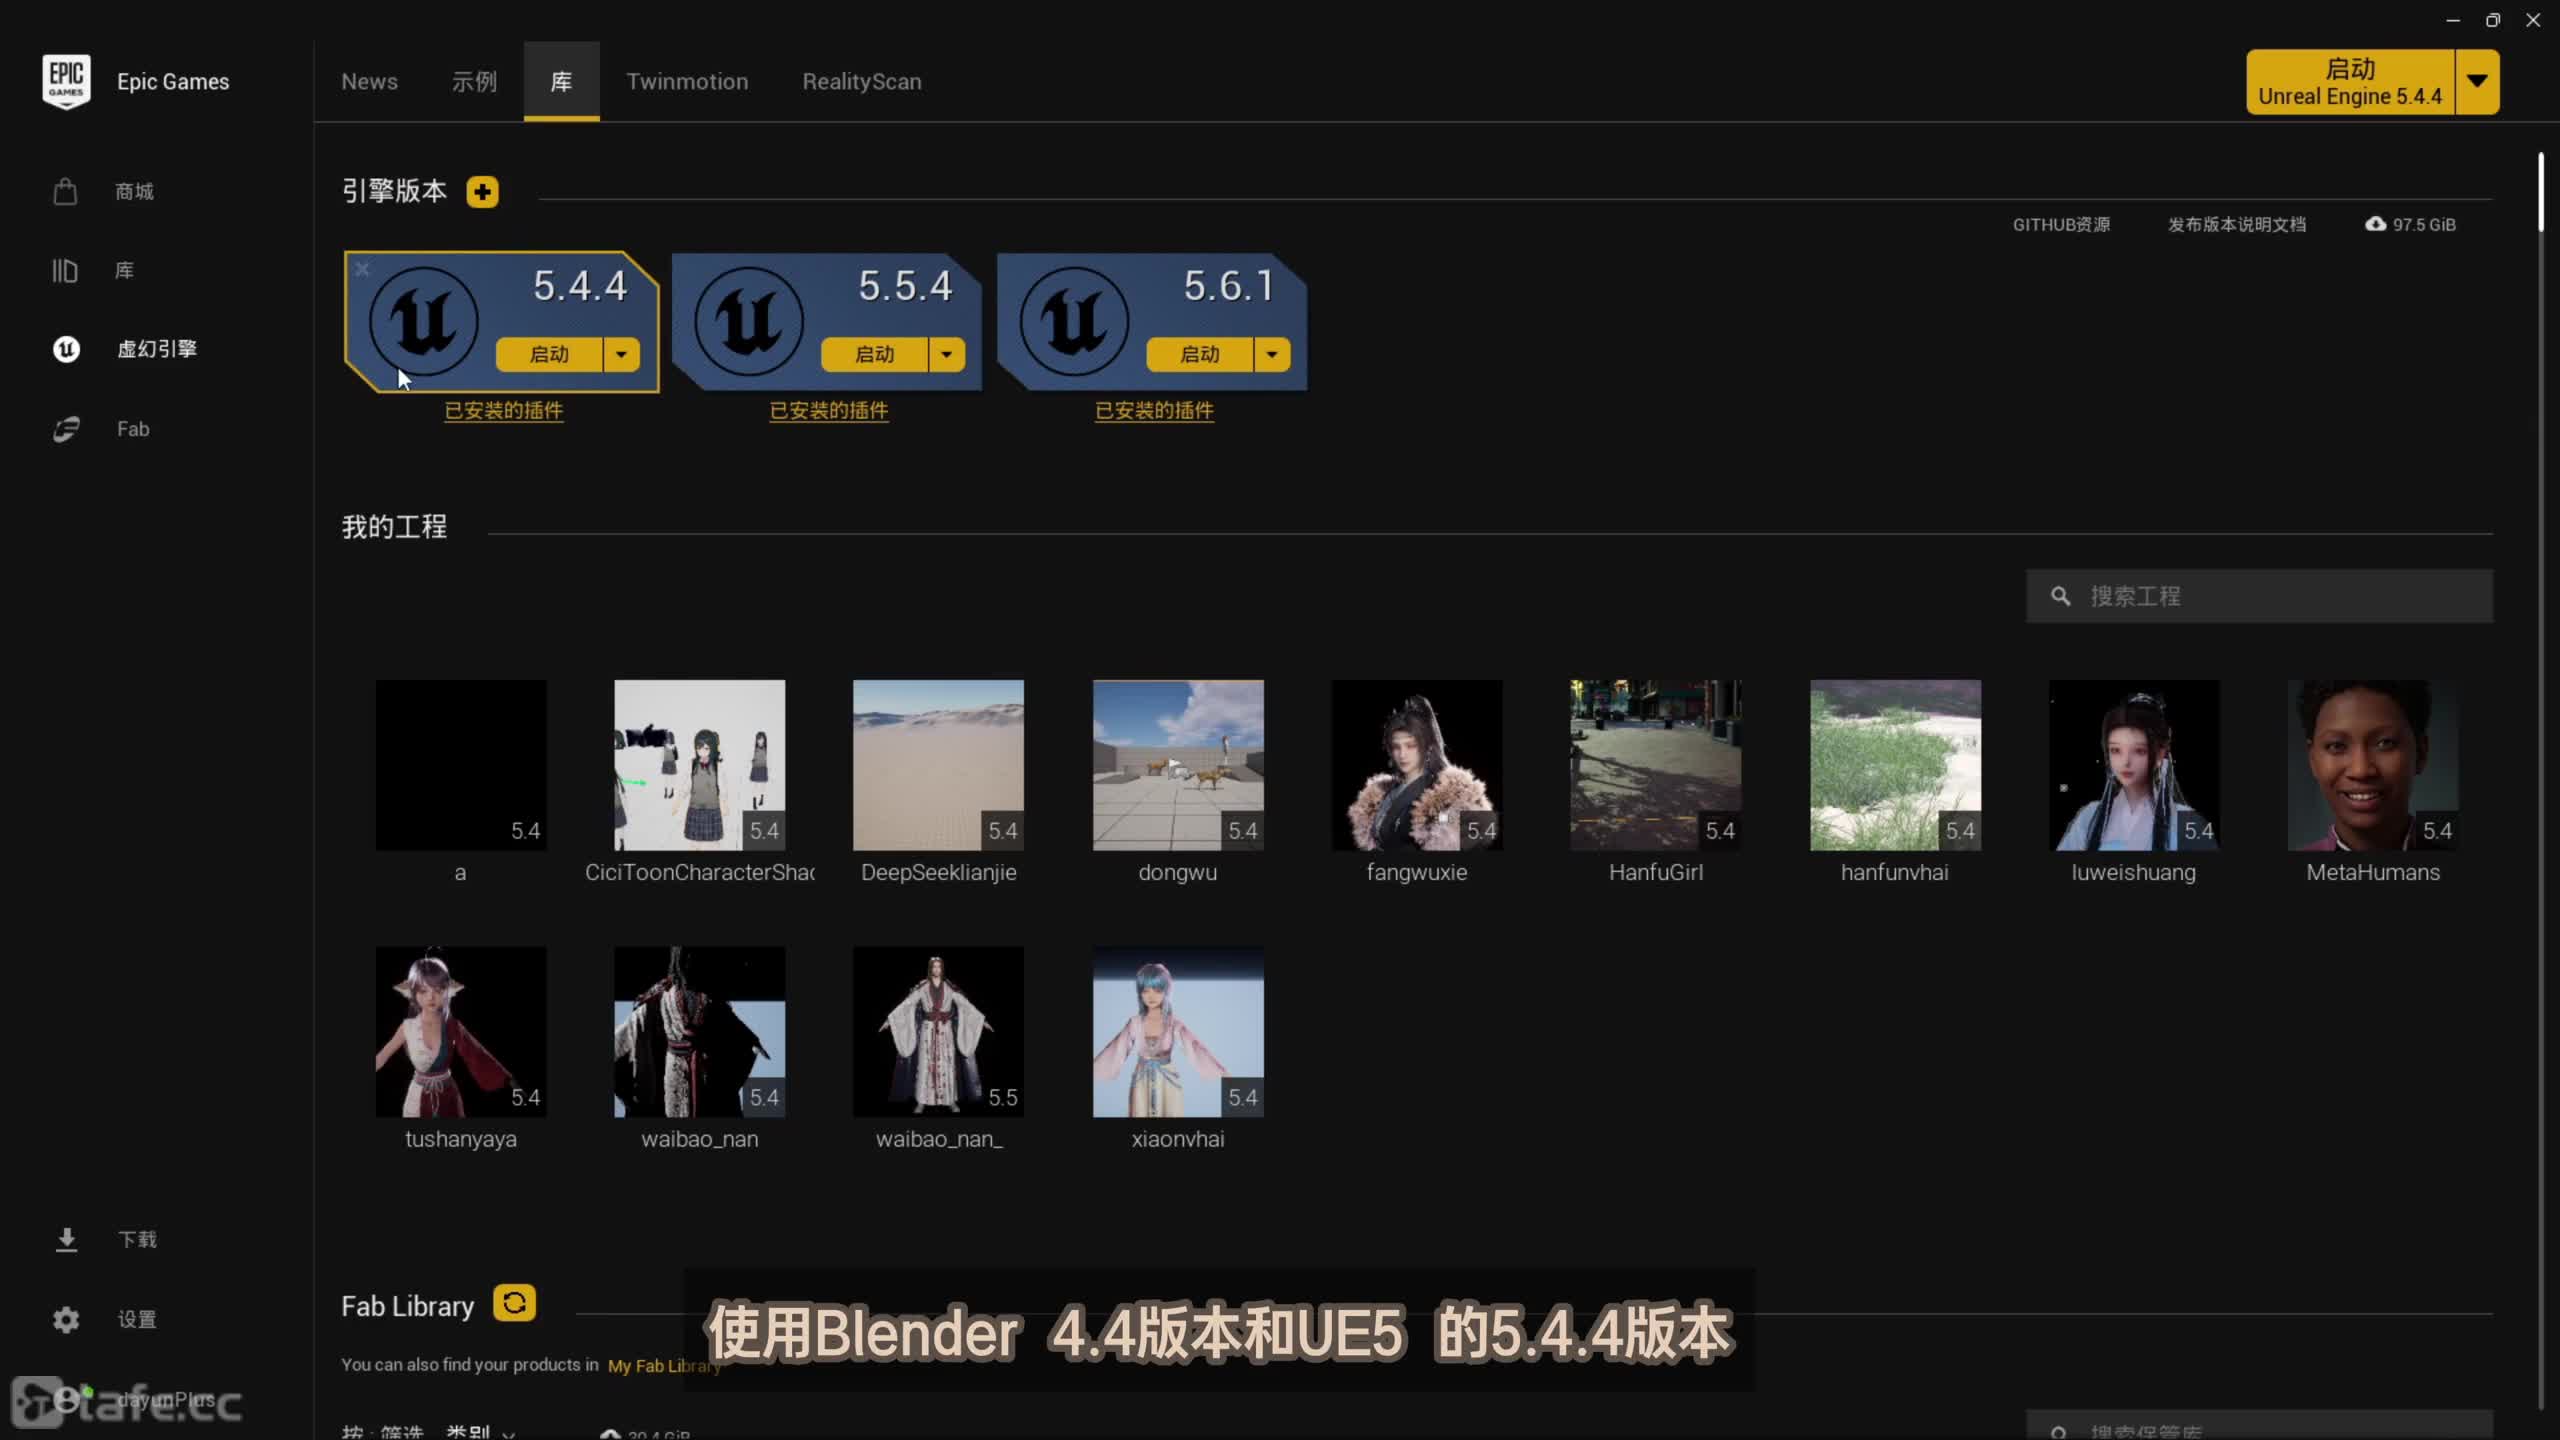Switch to the RealityScan tab
The height and width of the screenshot is (1440, 2560).
point(861,81)
